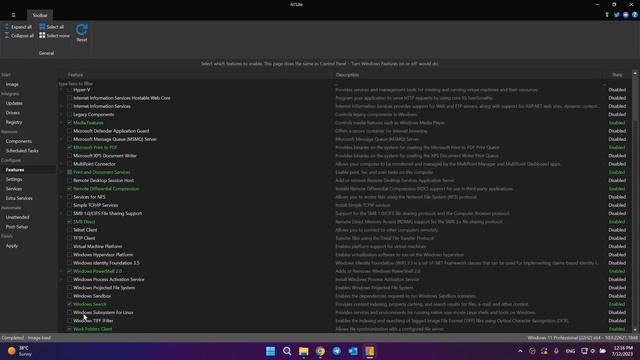Click the Select none button label
The height and width of the screenshot is (360, 640).
58,36
